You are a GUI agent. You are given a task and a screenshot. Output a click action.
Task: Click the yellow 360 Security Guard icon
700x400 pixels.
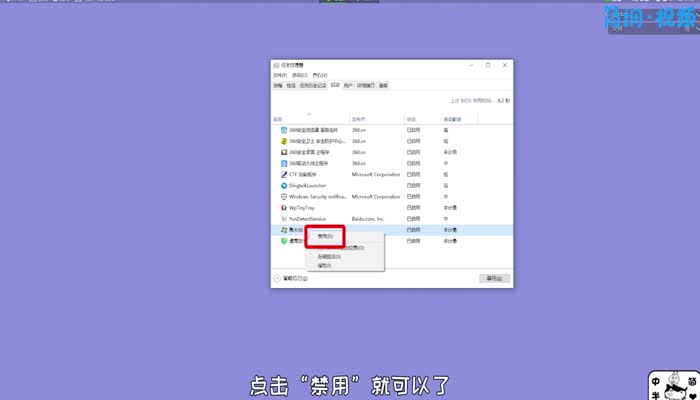coord(284,141)
